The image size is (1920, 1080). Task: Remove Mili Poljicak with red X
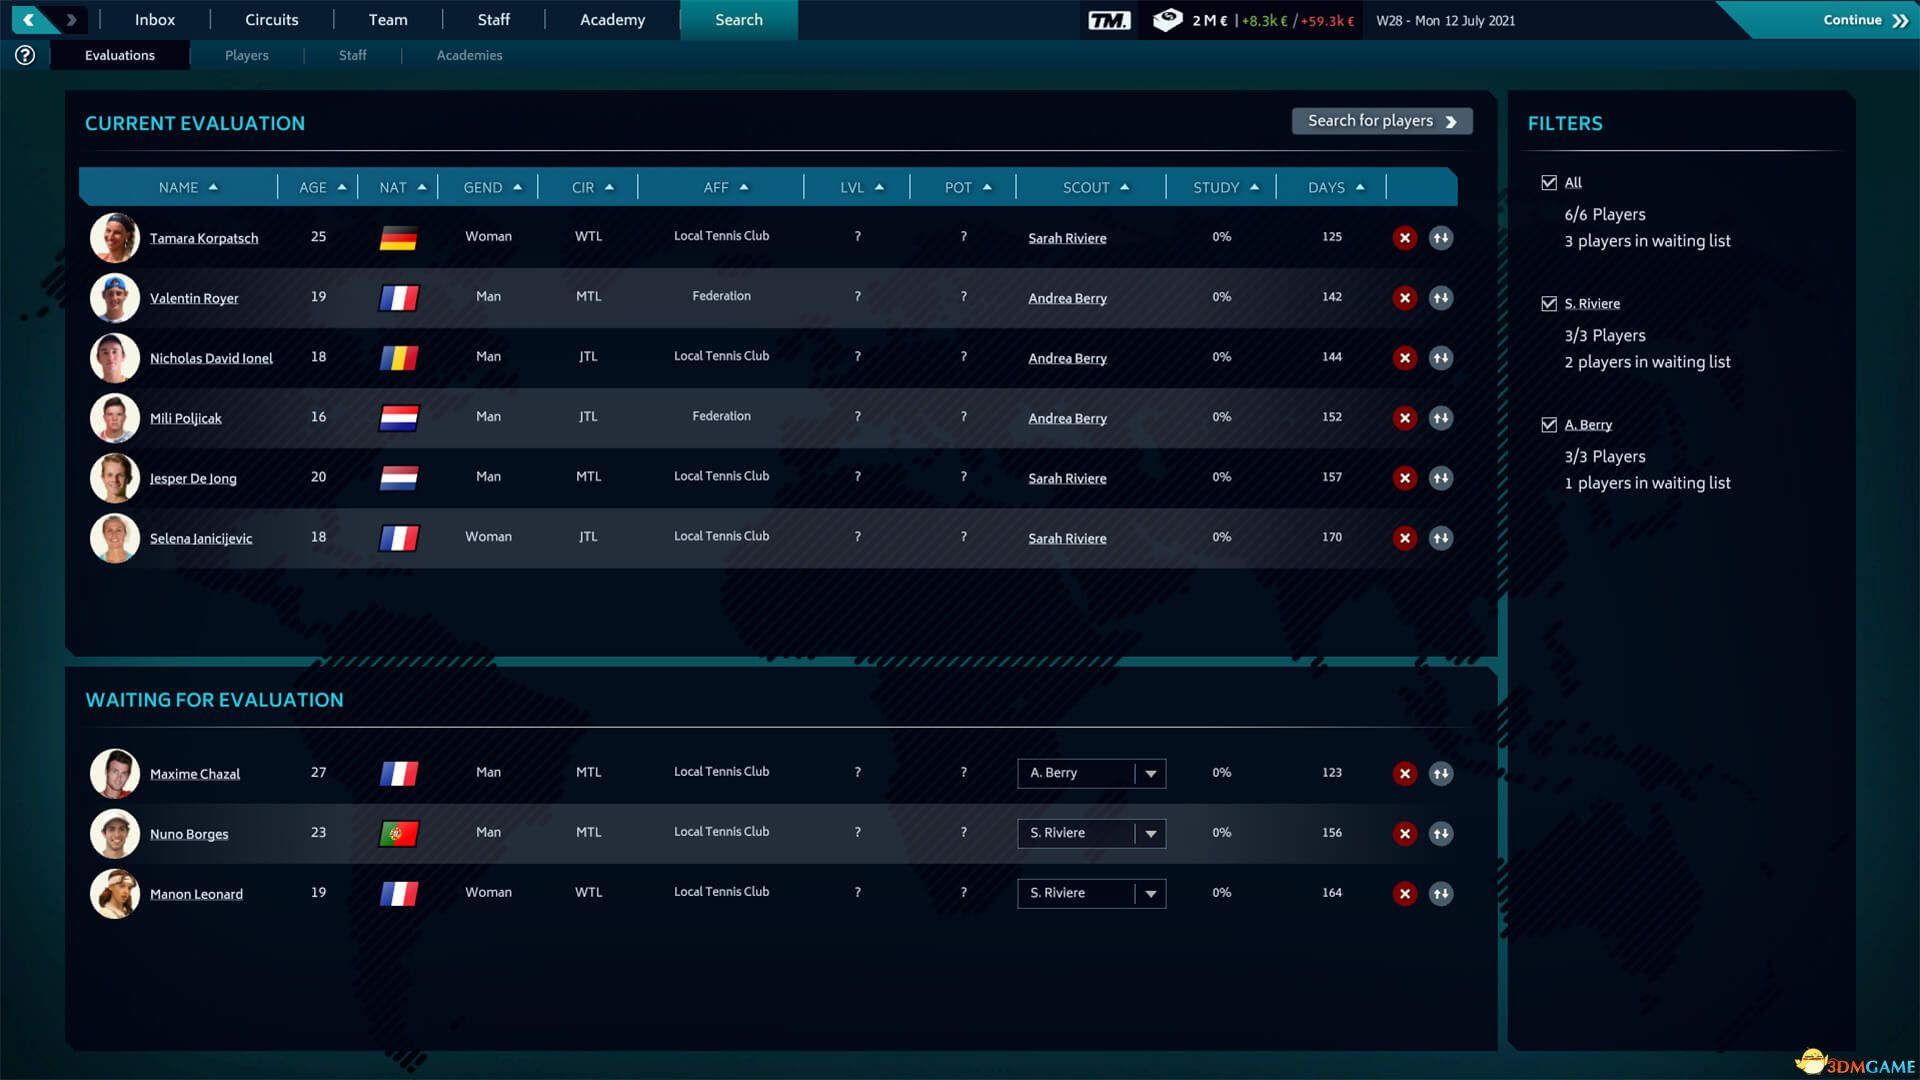[x=1405, y=418]
